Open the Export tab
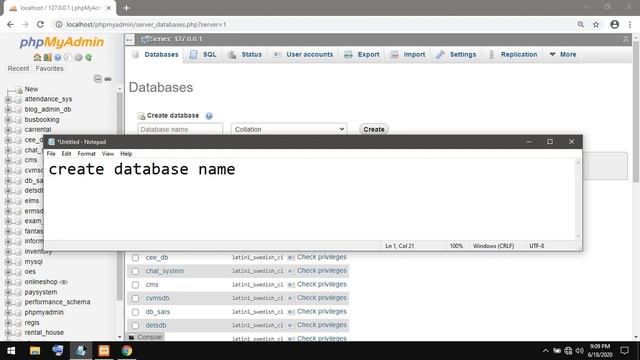Screen dimensions: 640x360 (362, 54)
